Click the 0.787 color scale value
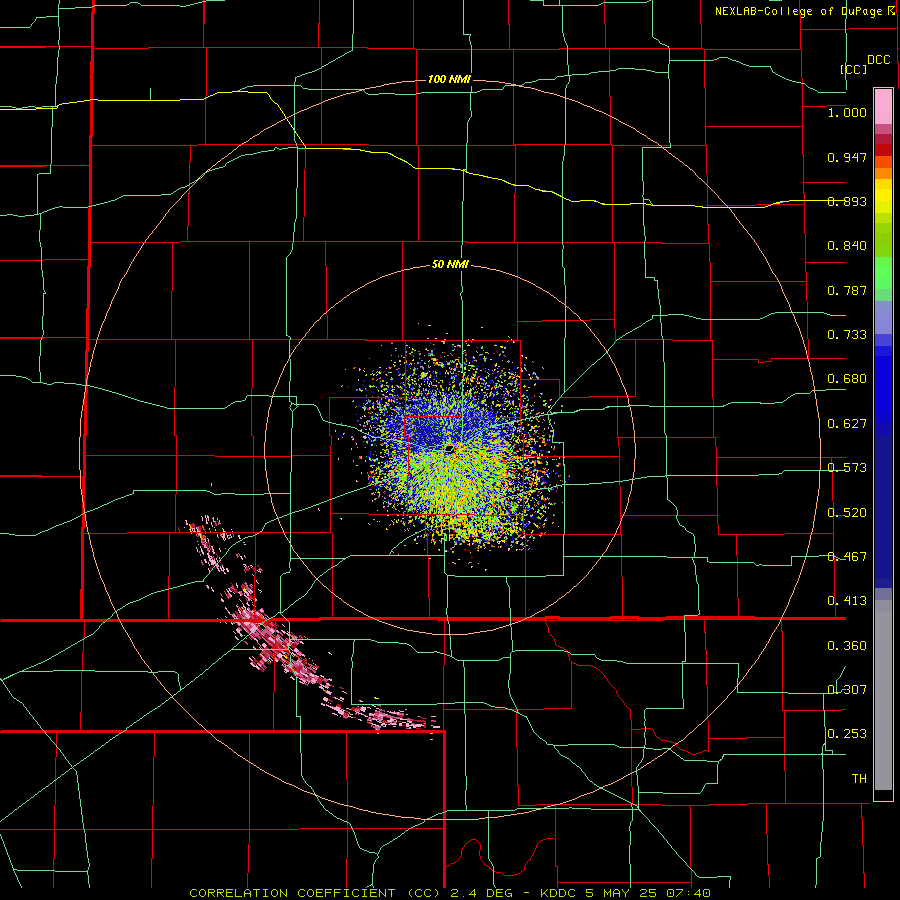 (847, 290)
